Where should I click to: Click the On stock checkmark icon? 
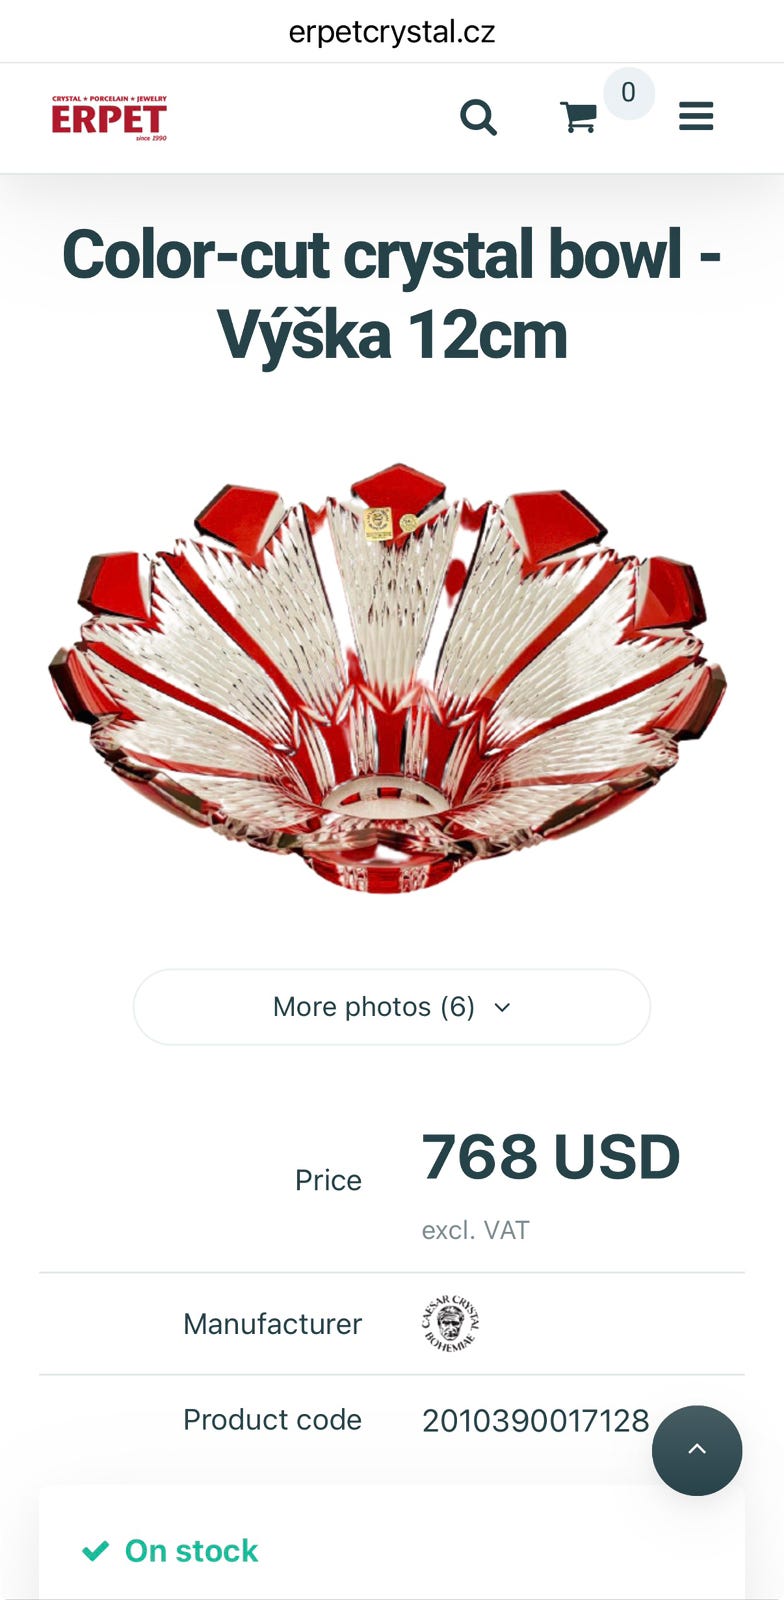96,1551
